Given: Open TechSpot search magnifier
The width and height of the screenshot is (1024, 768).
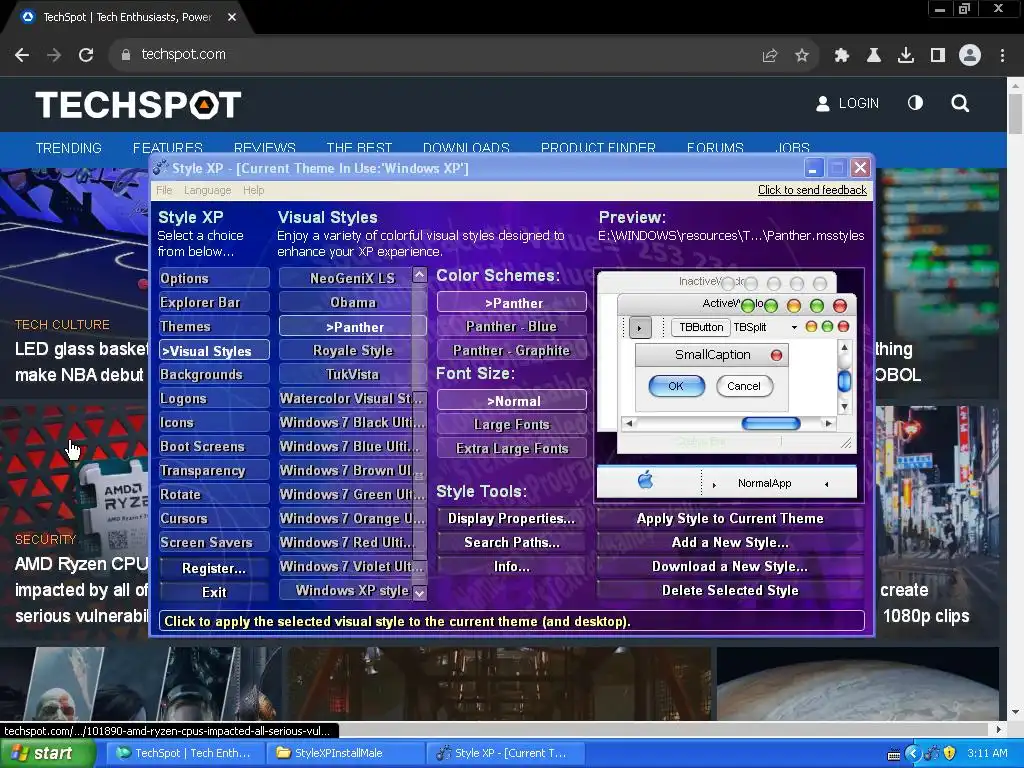Looking at the screenshot, I should coord(960,103).
